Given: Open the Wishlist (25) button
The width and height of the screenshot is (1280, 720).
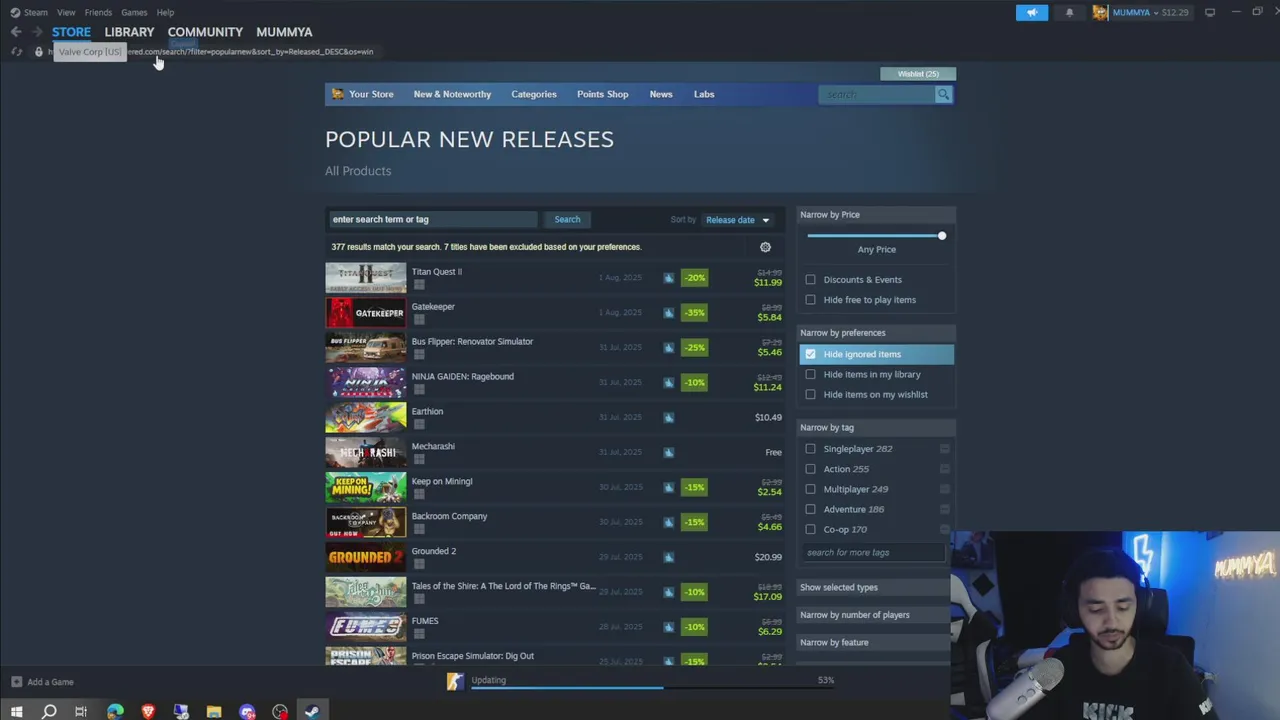Looking at the screenshot, I should (918, 74).
